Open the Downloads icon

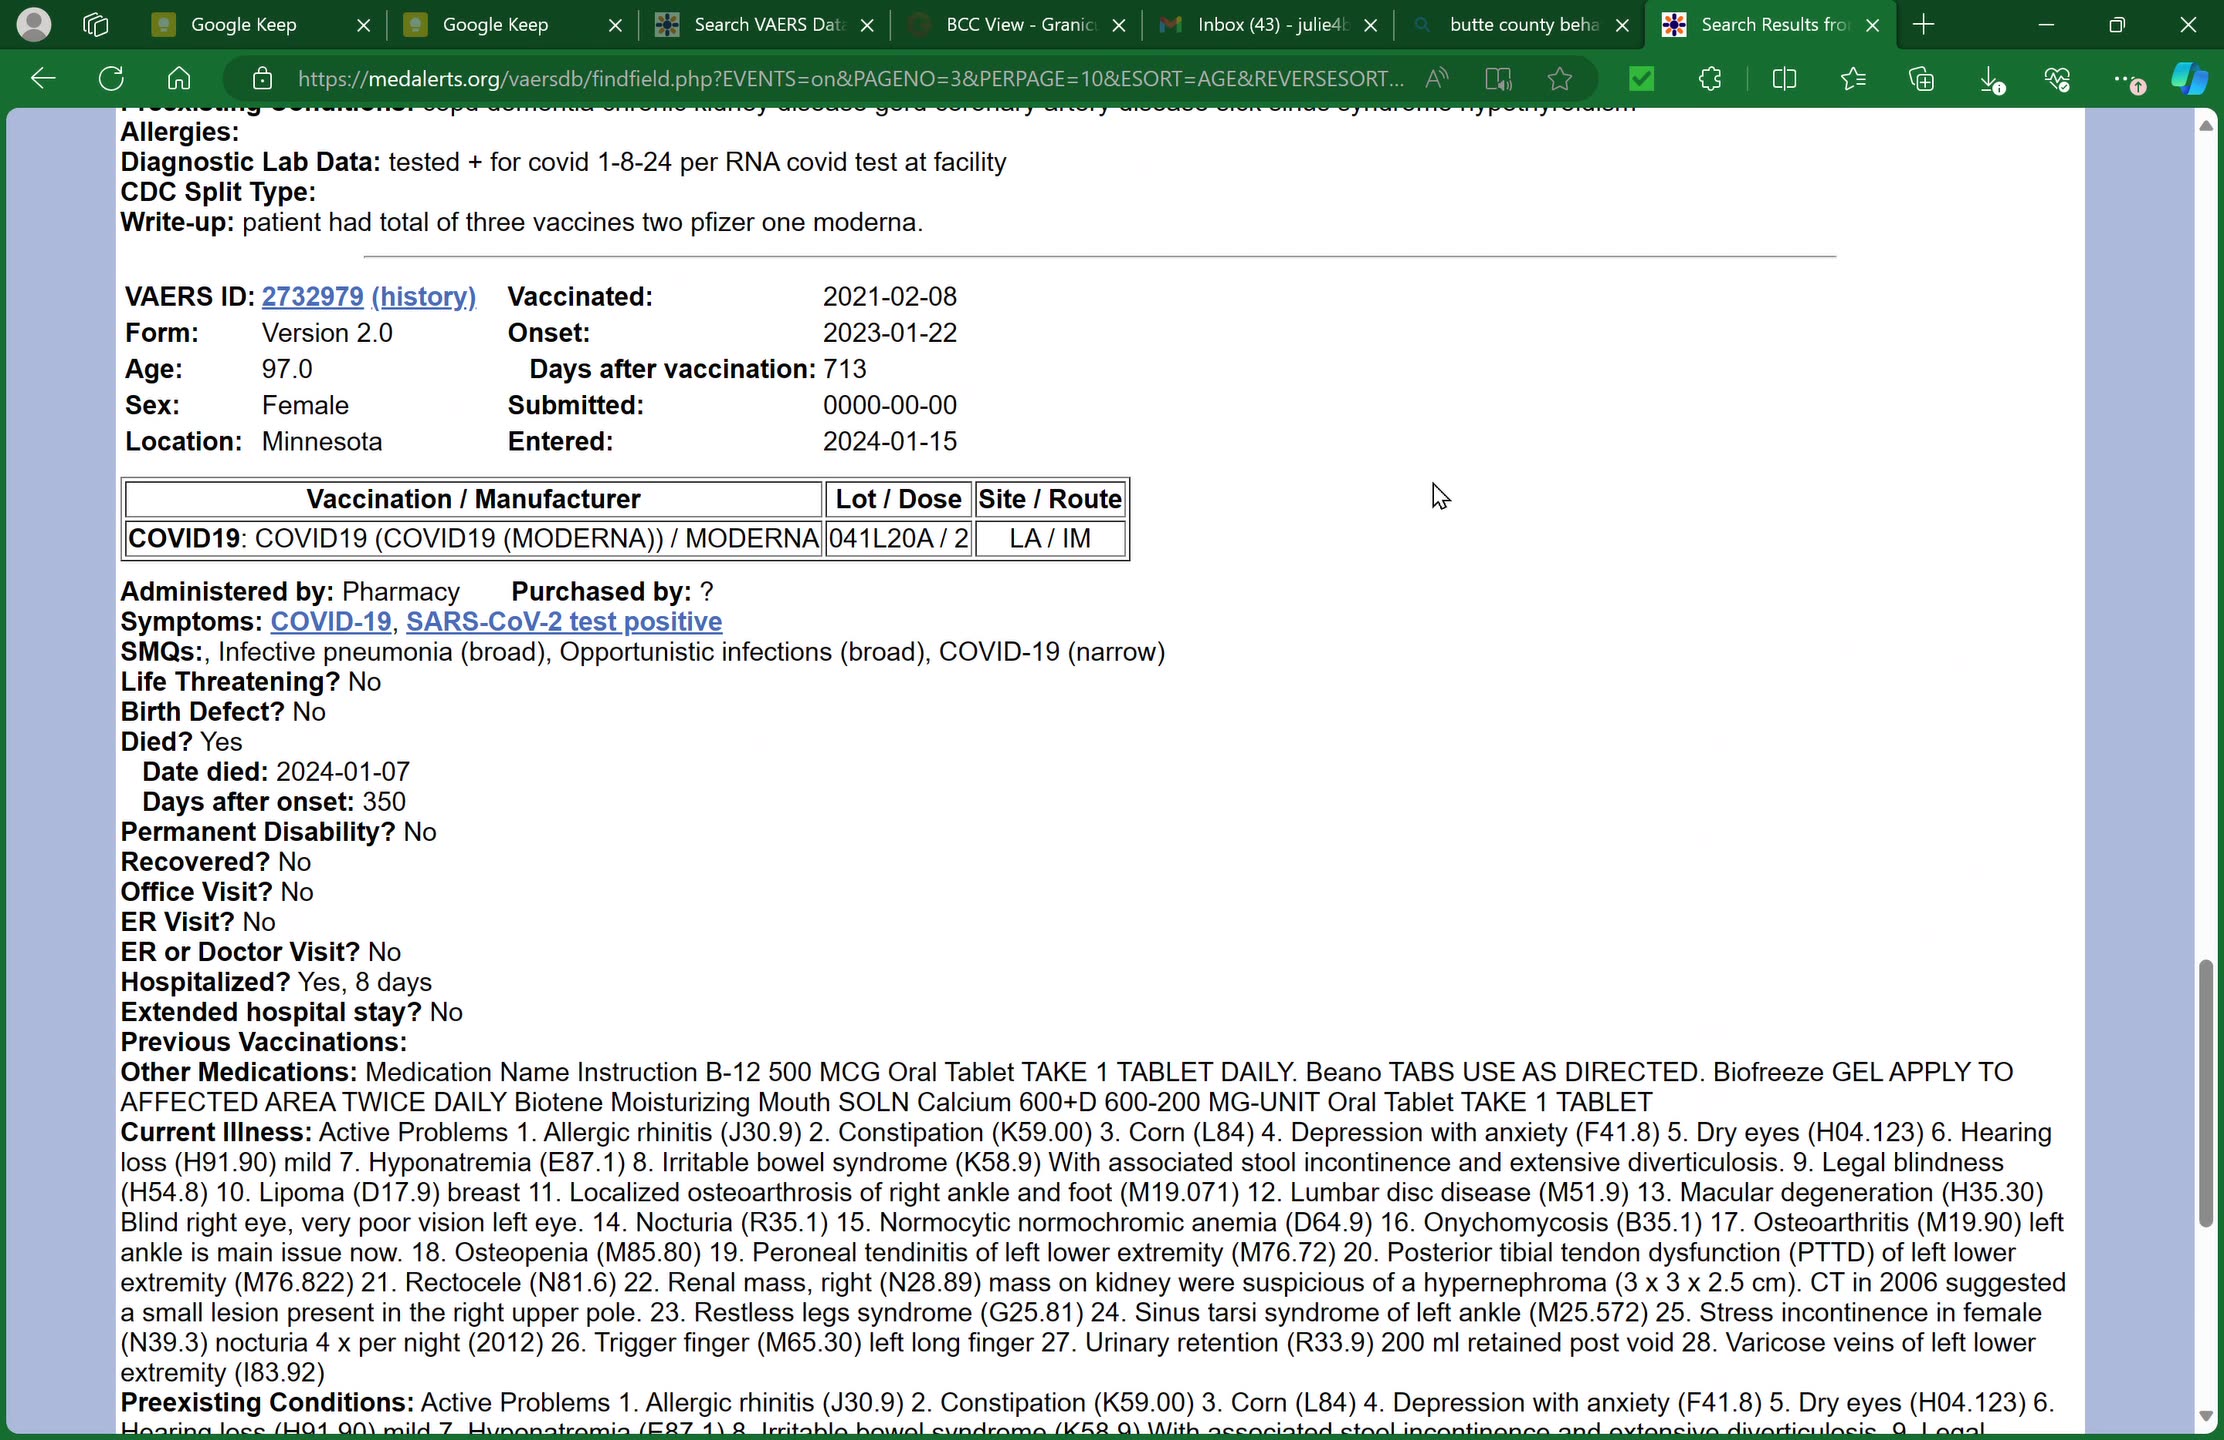point(1990,78)
